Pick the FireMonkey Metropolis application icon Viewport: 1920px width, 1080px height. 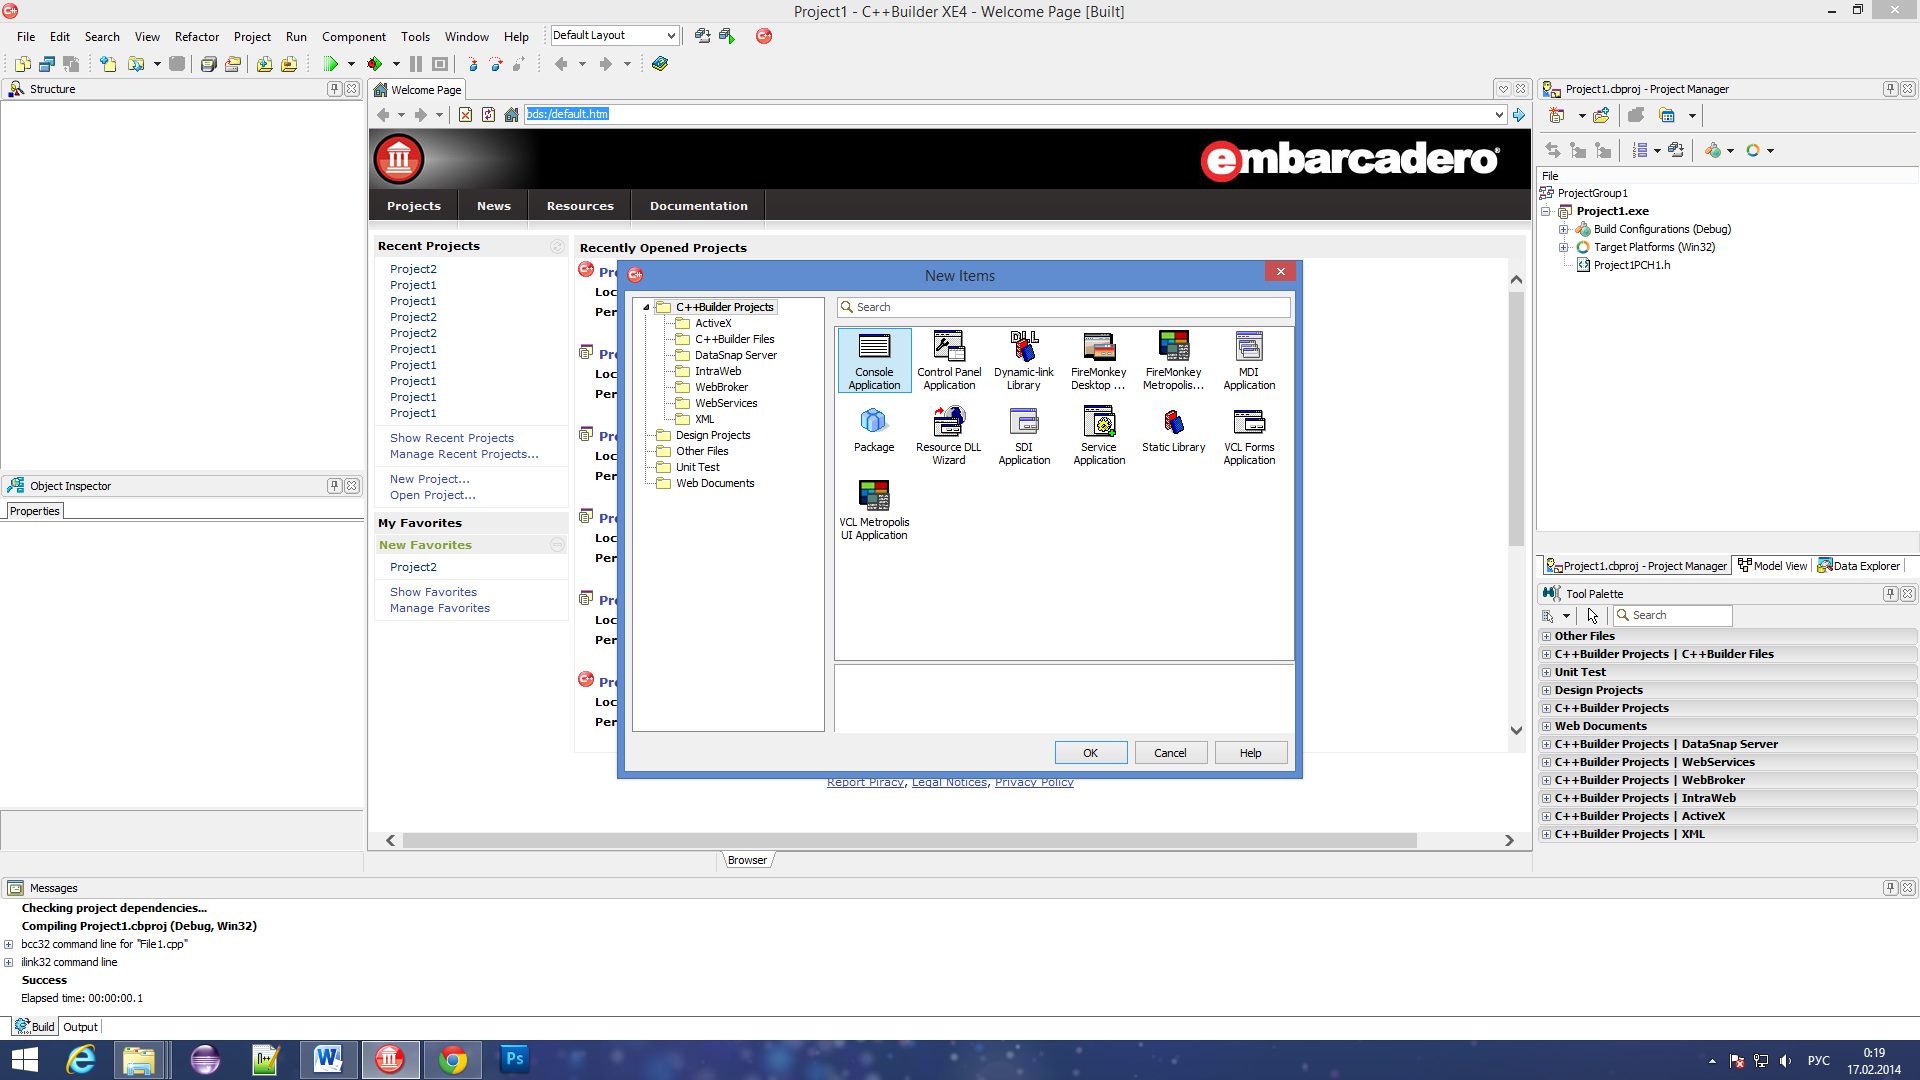point(1173,361)
